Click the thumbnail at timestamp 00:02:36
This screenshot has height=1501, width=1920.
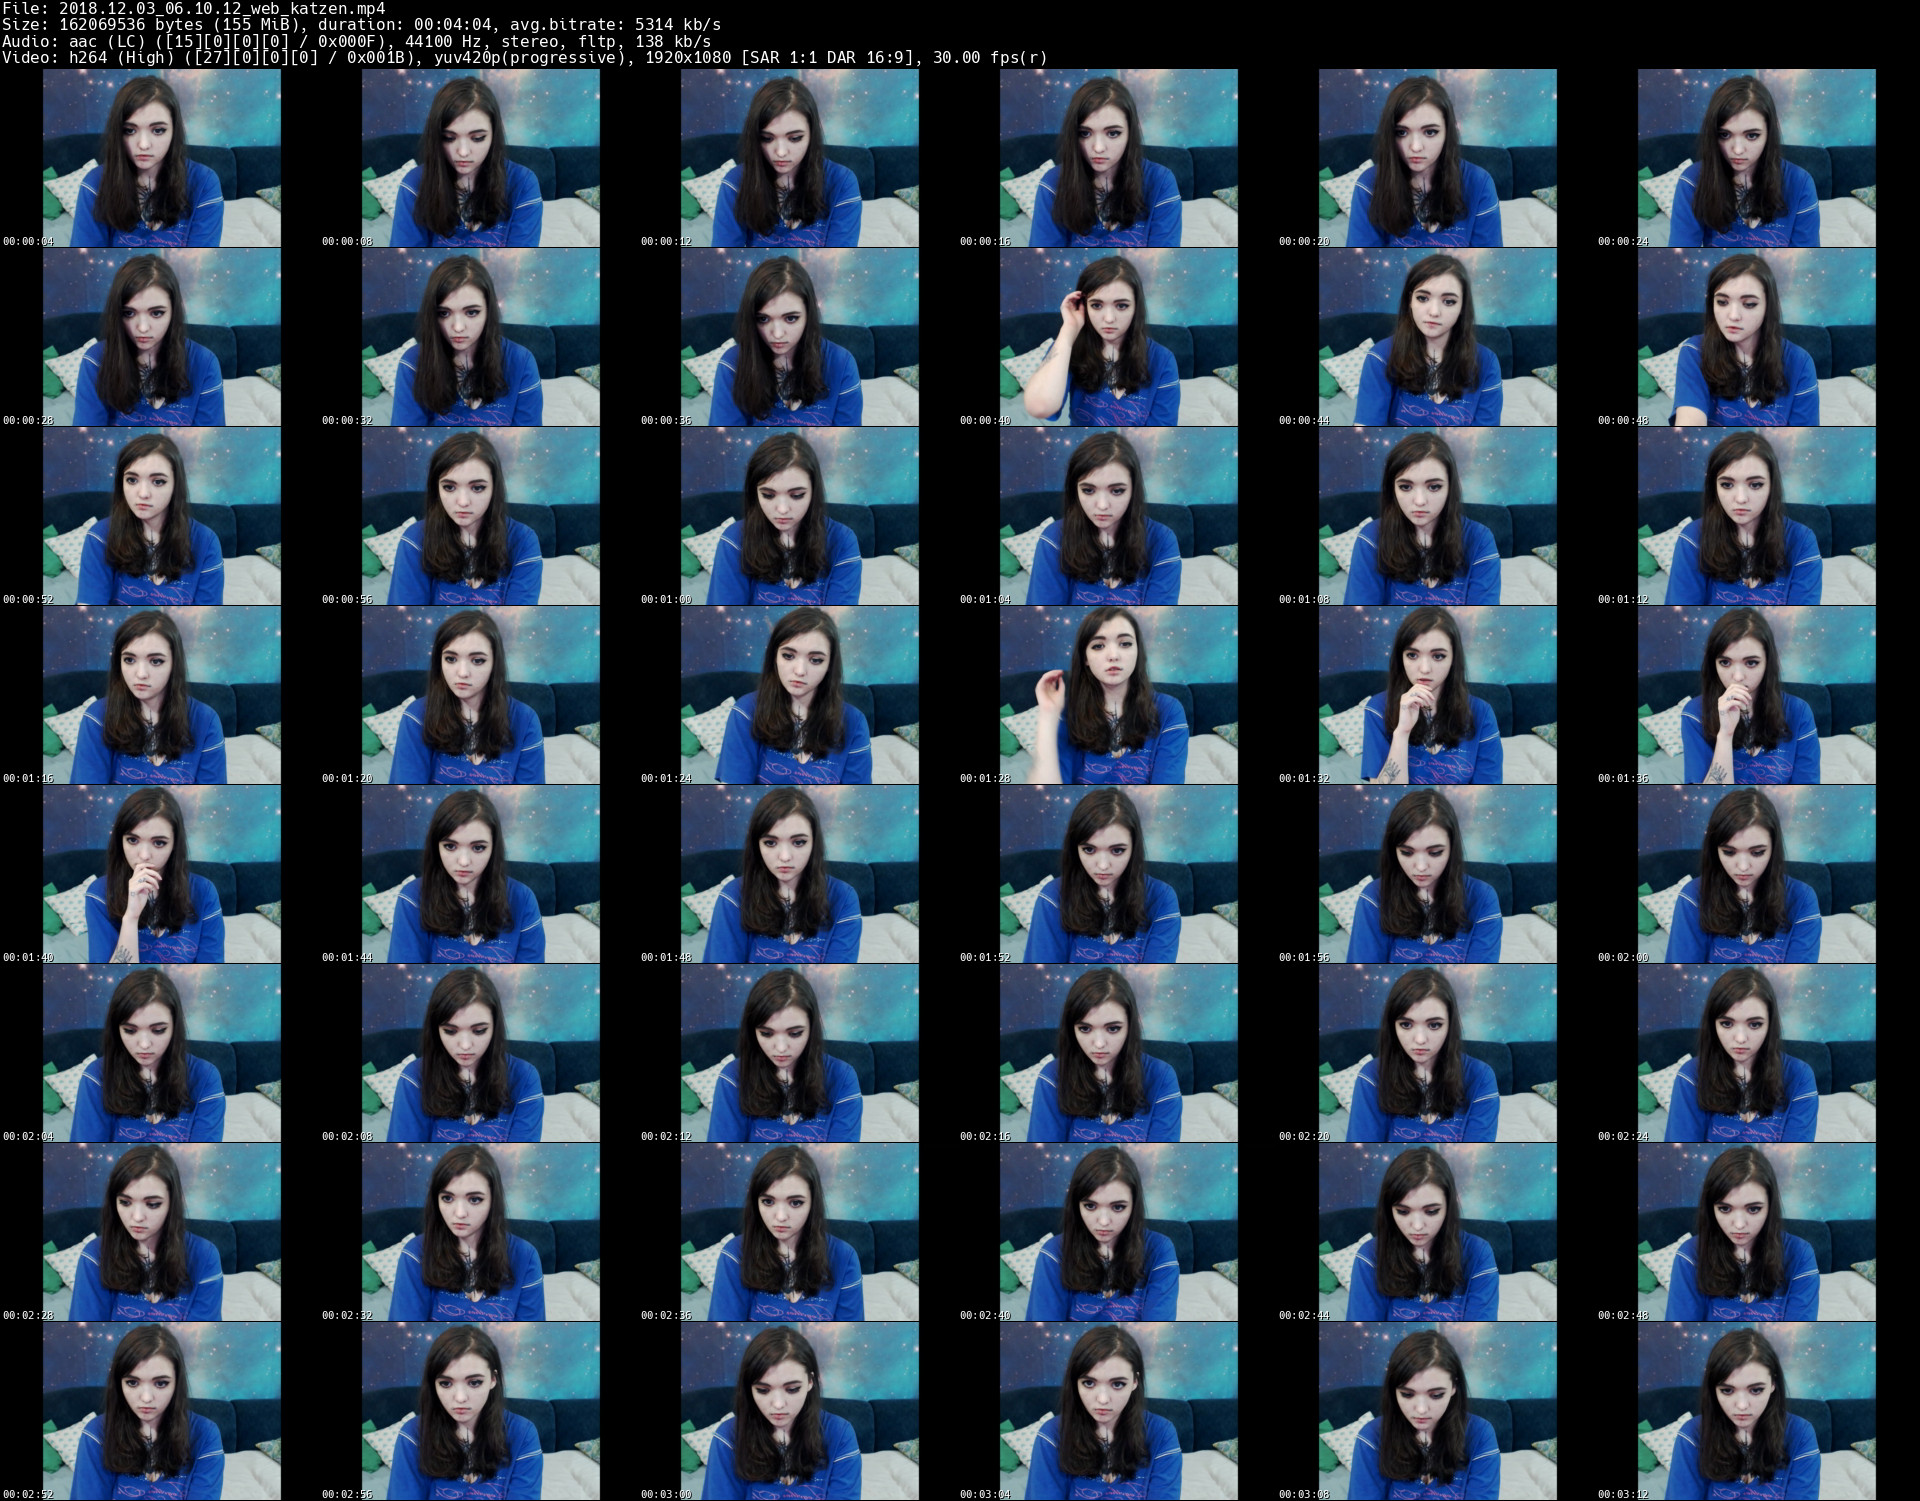point(799,1232)
